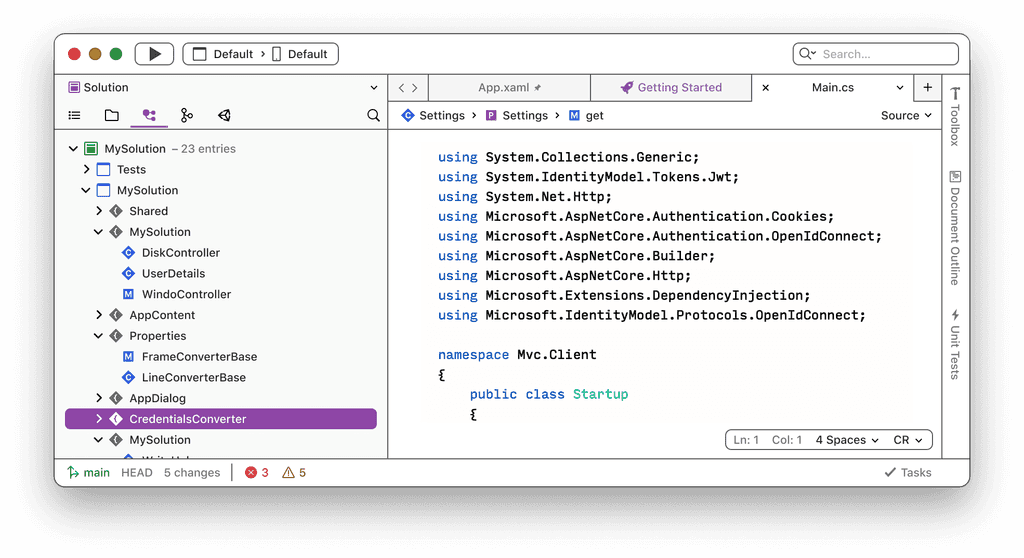Open the Document Outline side panel

(x=955, y=228)
